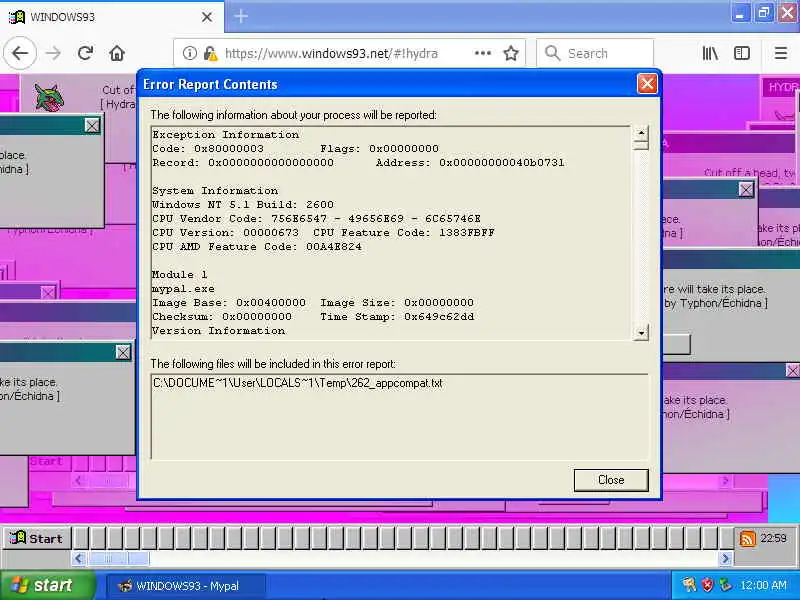
Task: Click the URL address bar text
Action: 331,54
